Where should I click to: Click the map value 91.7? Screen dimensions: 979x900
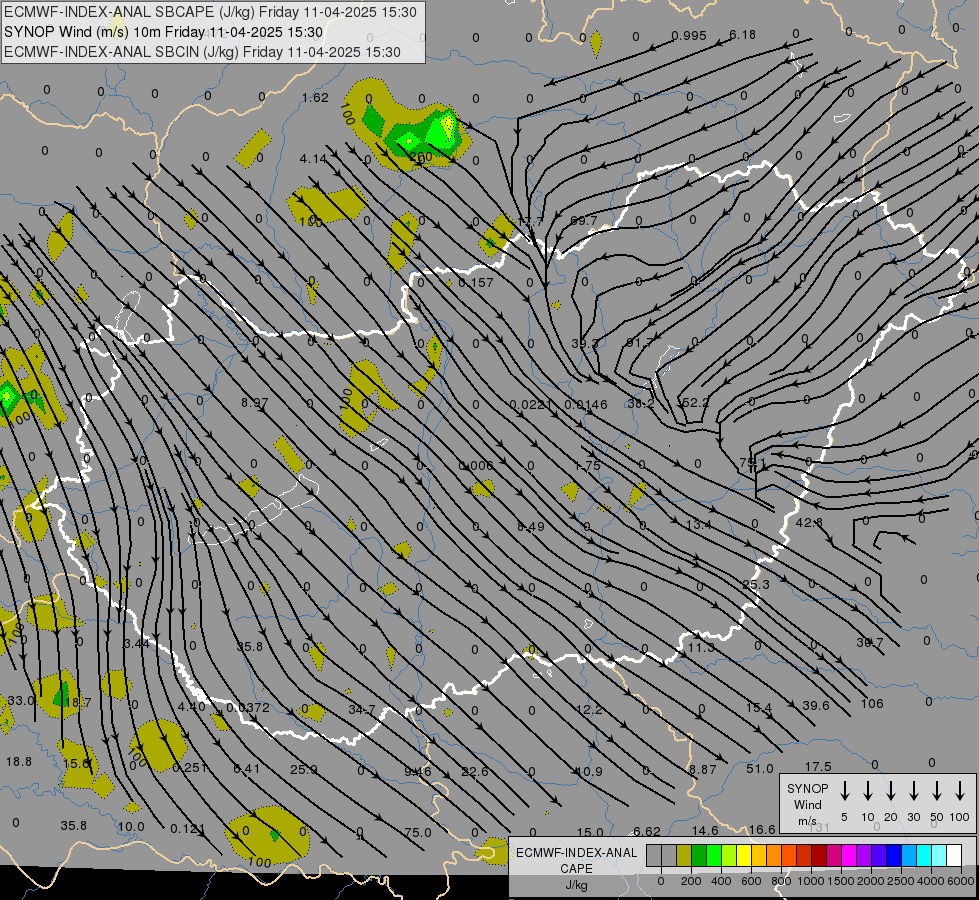pos(638,342)
